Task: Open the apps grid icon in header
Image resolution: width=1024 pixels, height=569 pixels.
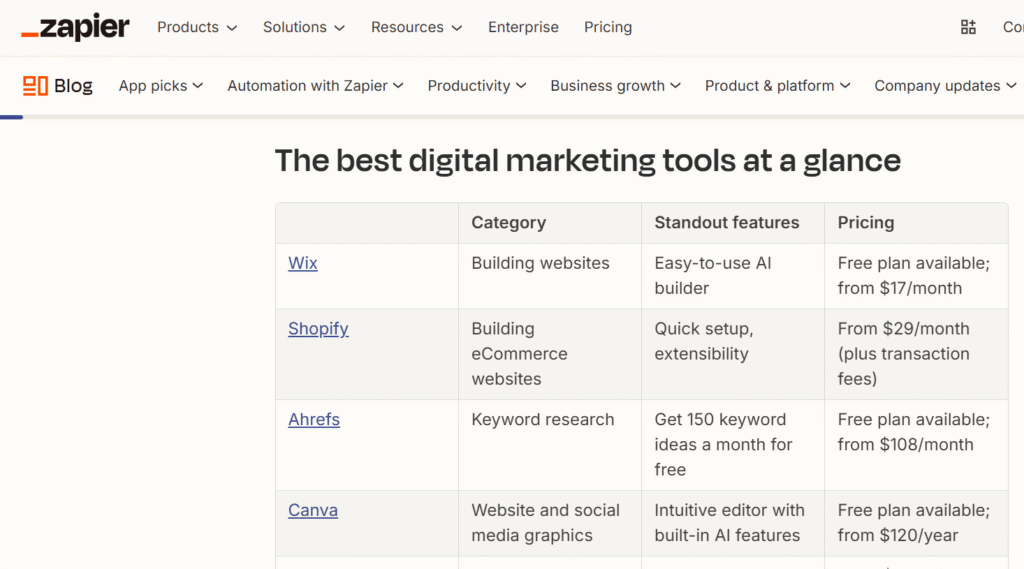Action: (968, 27)
